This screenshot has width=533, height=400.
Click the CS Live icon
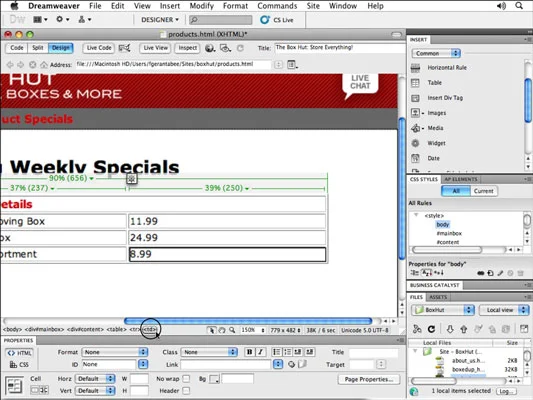coord(265,20)
